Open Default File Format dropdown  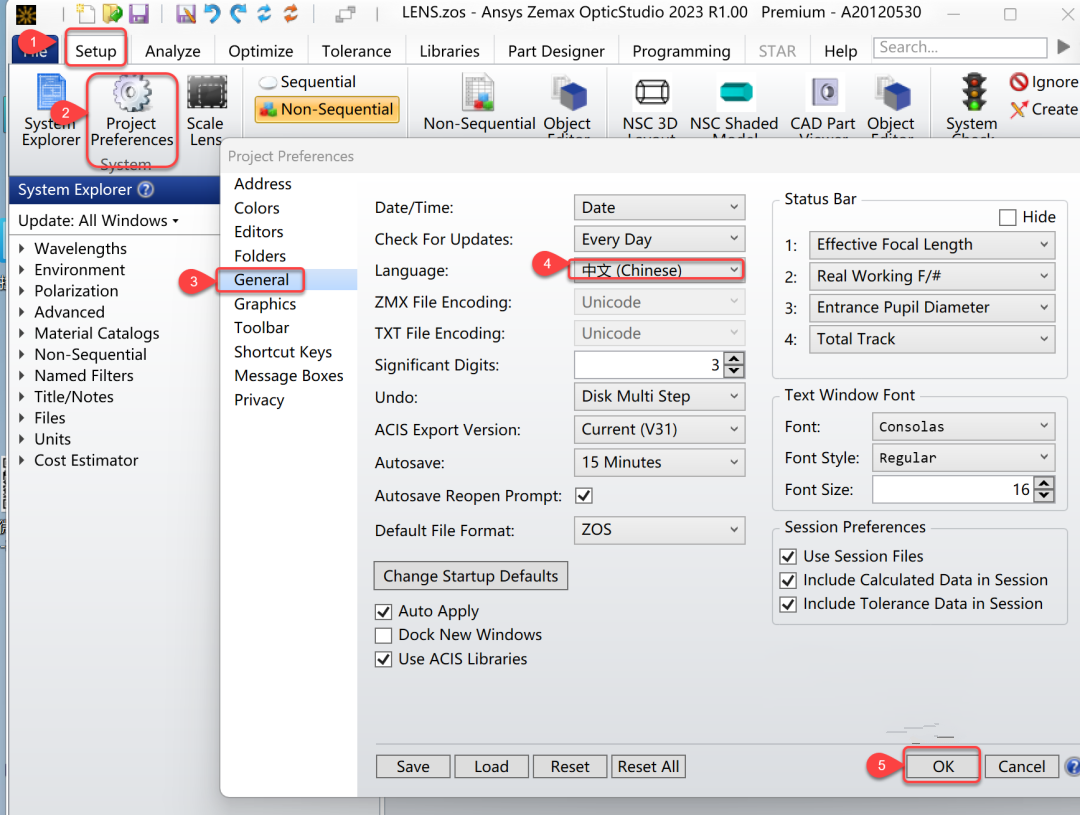659,530
